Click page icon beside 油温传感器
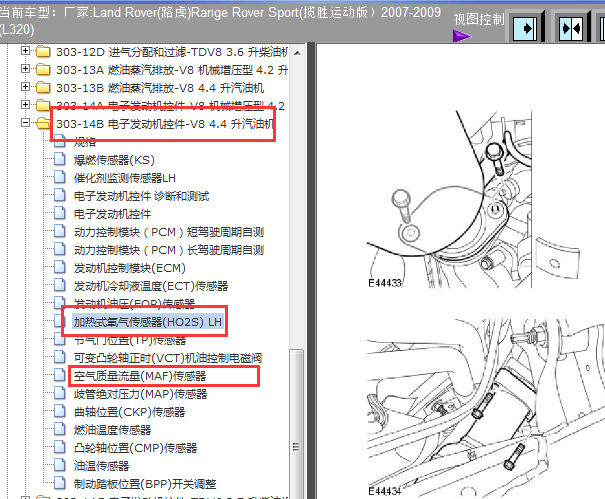 (60, 465)
